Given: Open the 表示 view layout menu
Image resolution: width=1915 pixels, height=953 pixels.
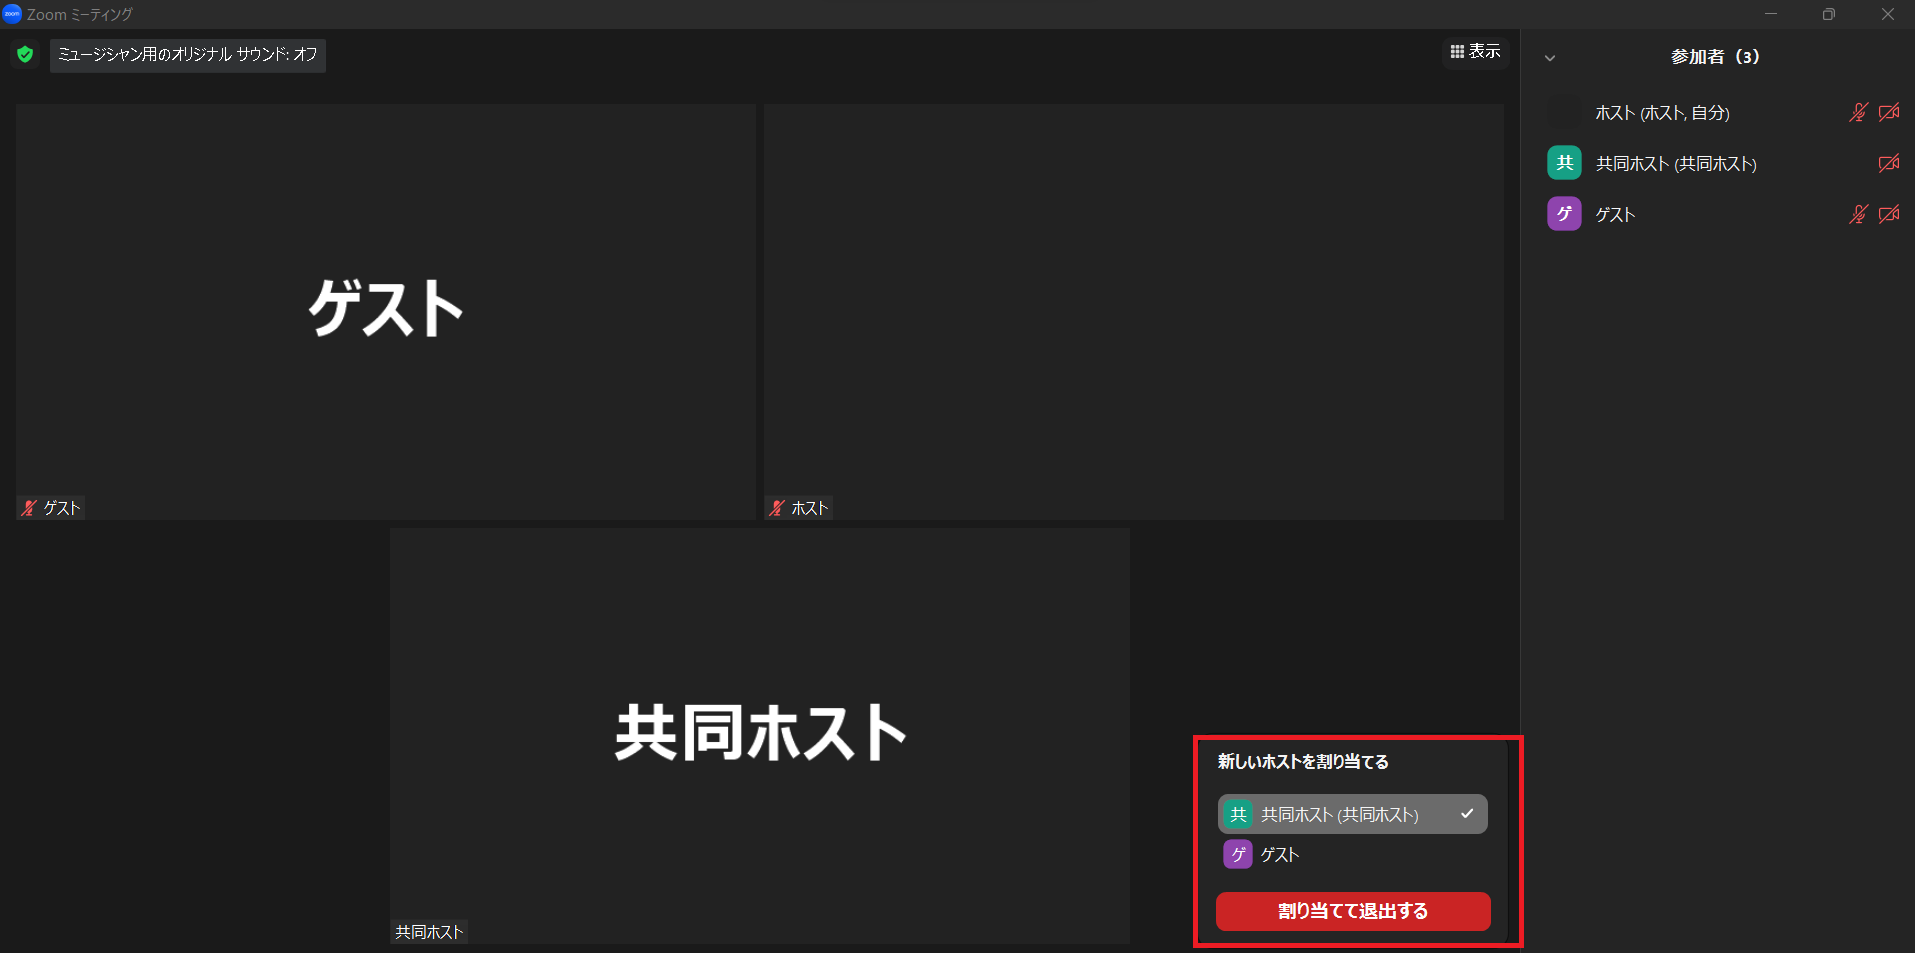Looking at the screenshot, I should (1475, 51).
